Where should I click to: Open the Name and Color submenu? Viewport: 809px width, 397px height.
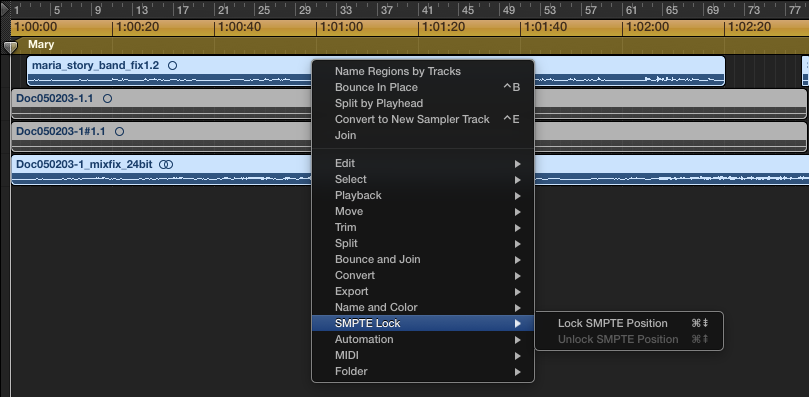[x=423, y=307]
